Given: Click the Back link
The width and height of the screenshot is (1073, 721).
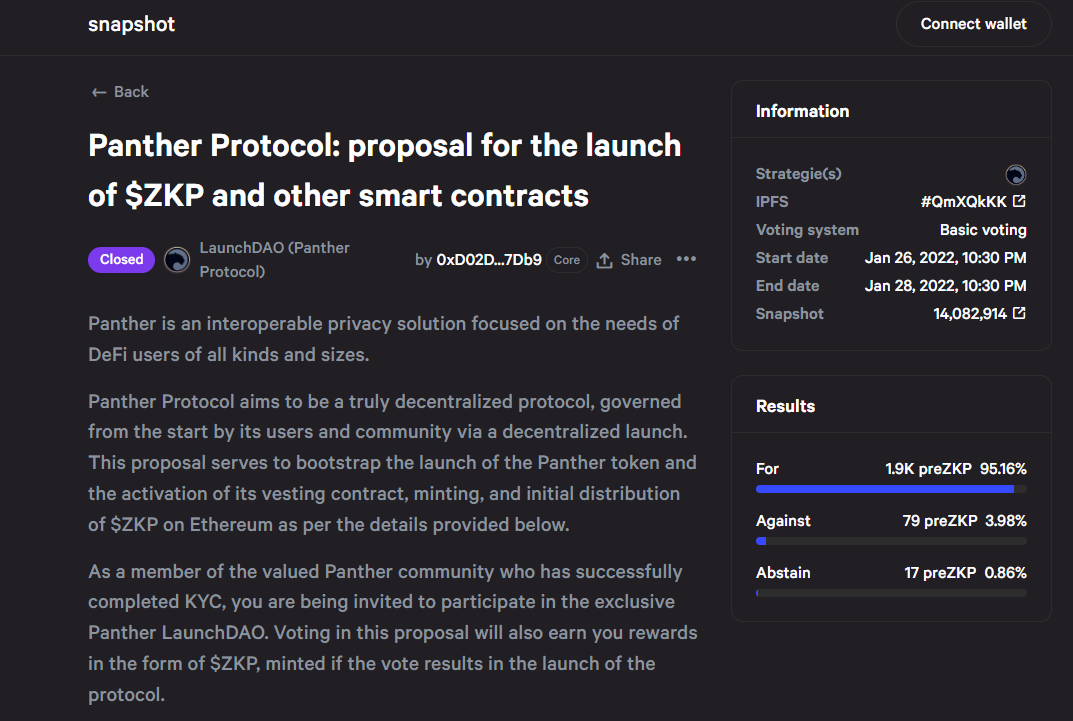Looking at the screenshot, I should tap(120, 92).
